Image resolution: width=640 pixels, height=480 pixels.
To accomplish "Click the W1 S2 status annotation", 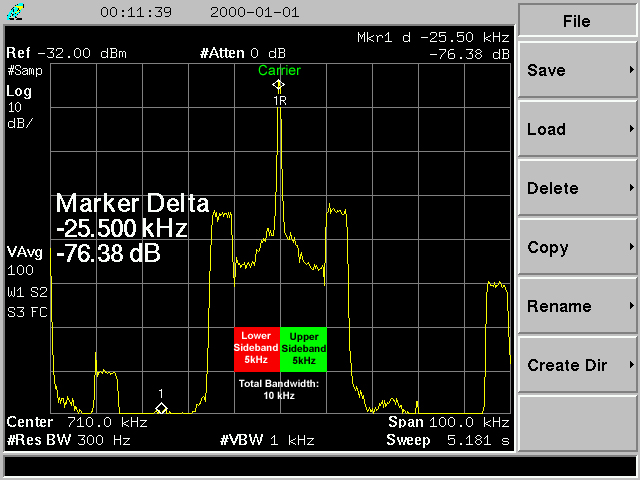I will 27,292.
